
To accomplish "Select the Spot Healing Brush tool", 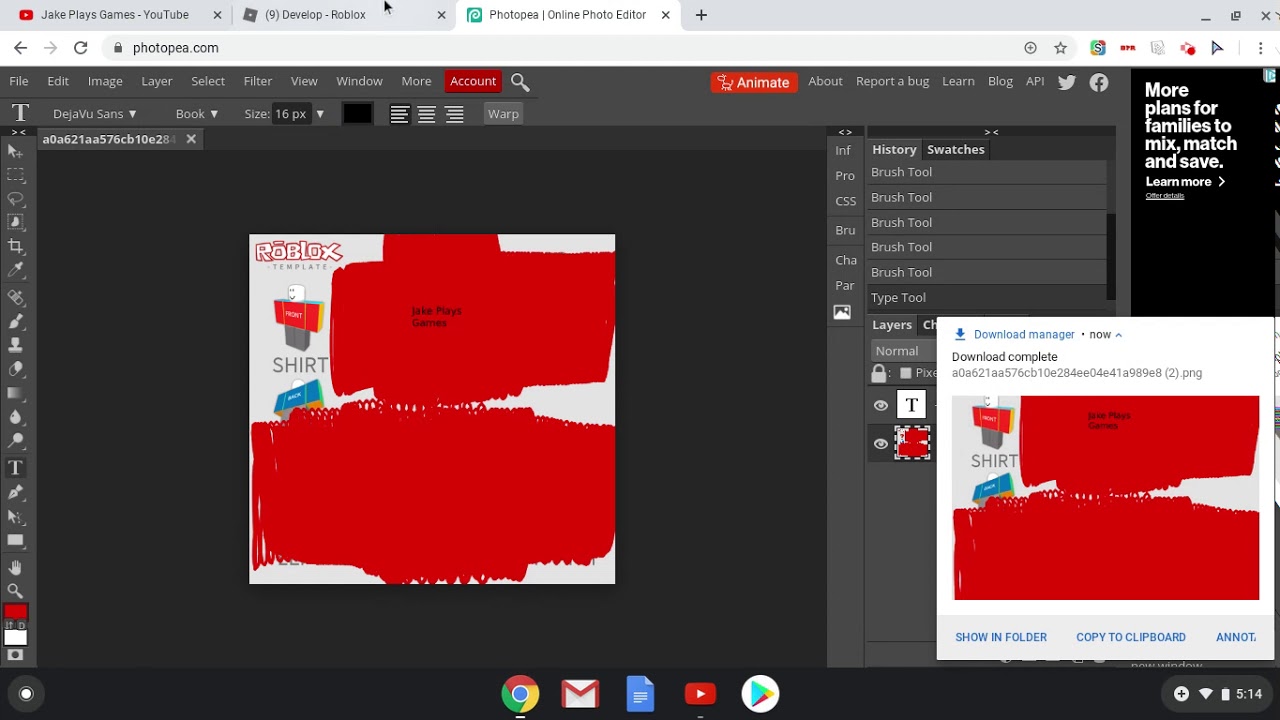I will (x=15, y=298).
